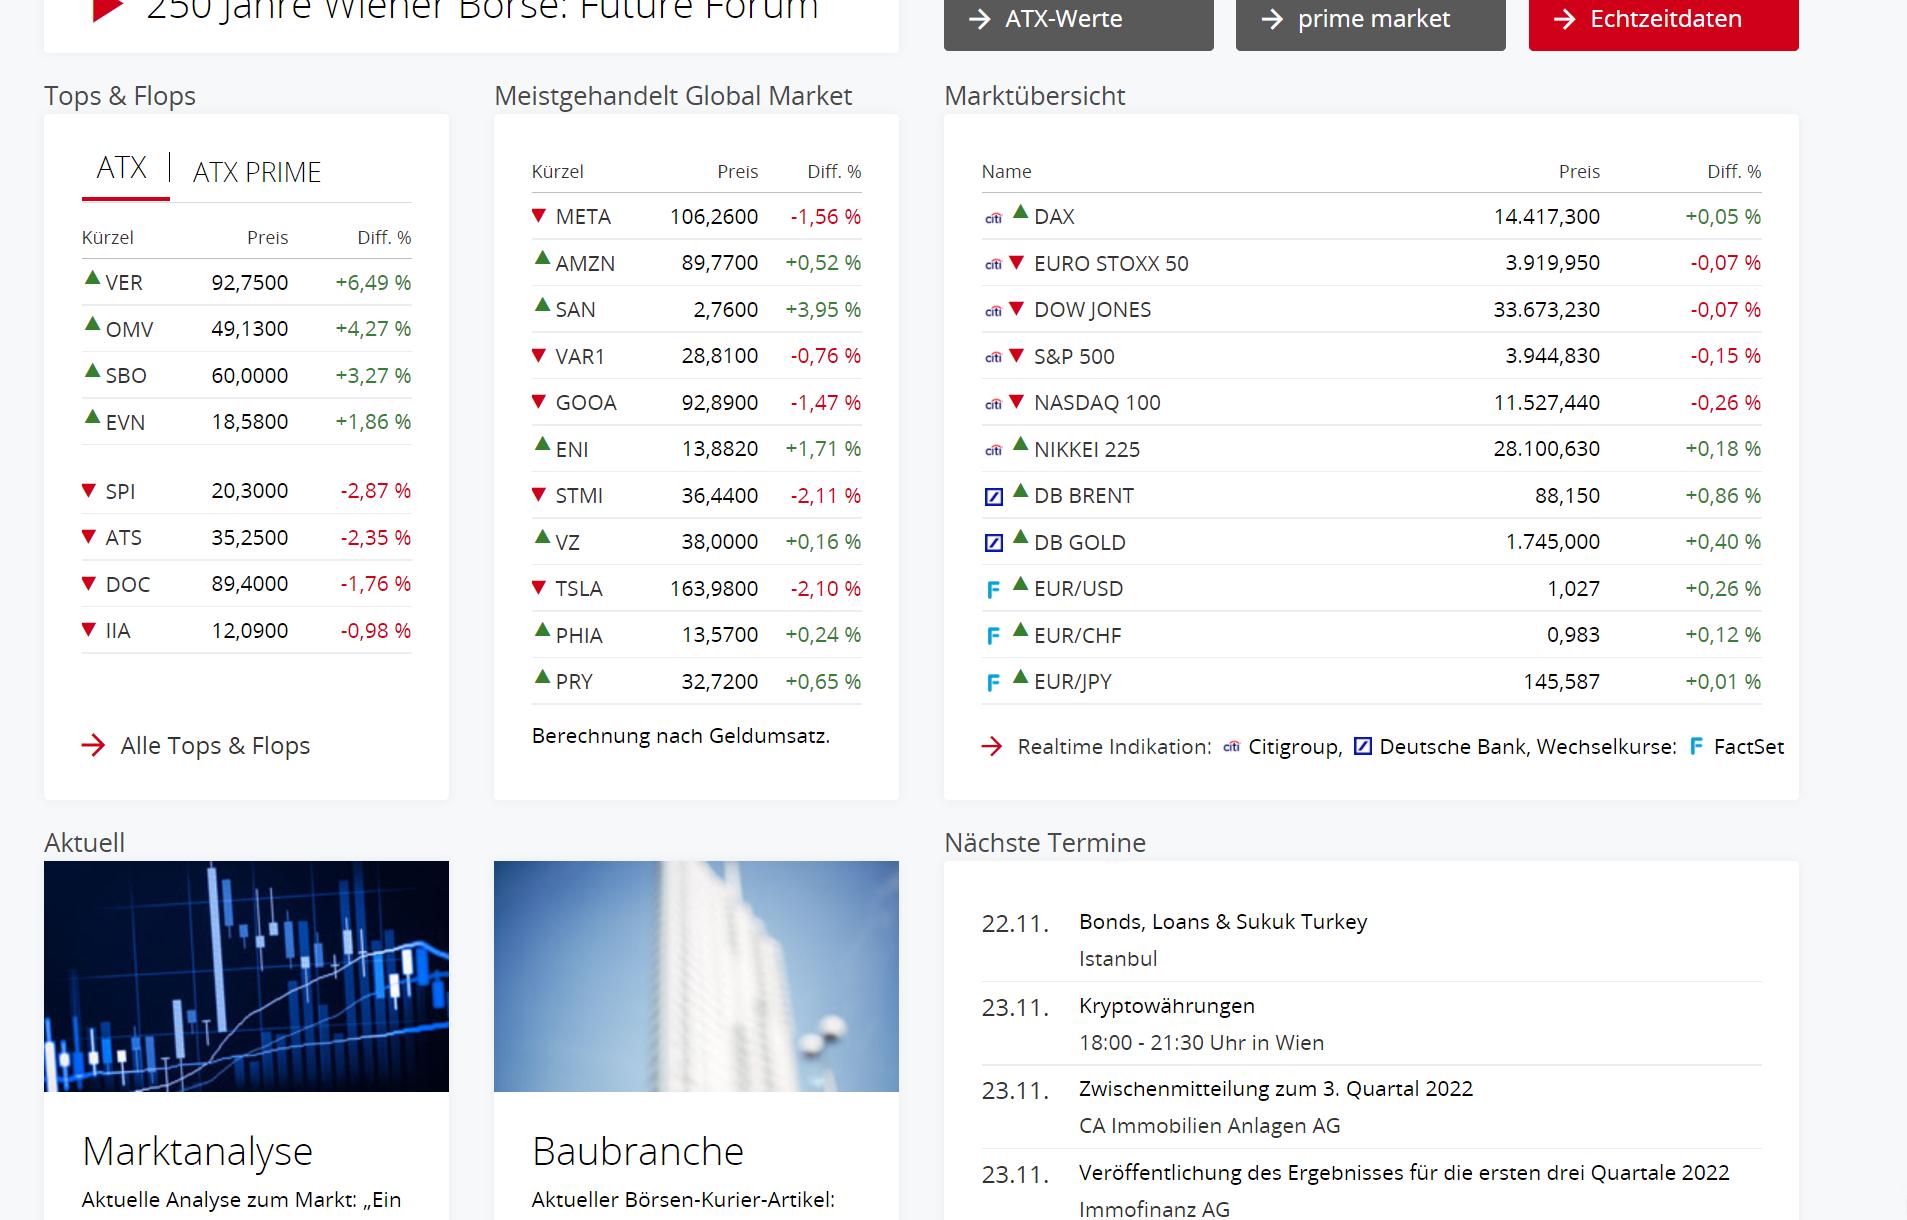The image size is (1907, 1220).
Task: Open the Baubranche article heading
Action: point(638,1151)
